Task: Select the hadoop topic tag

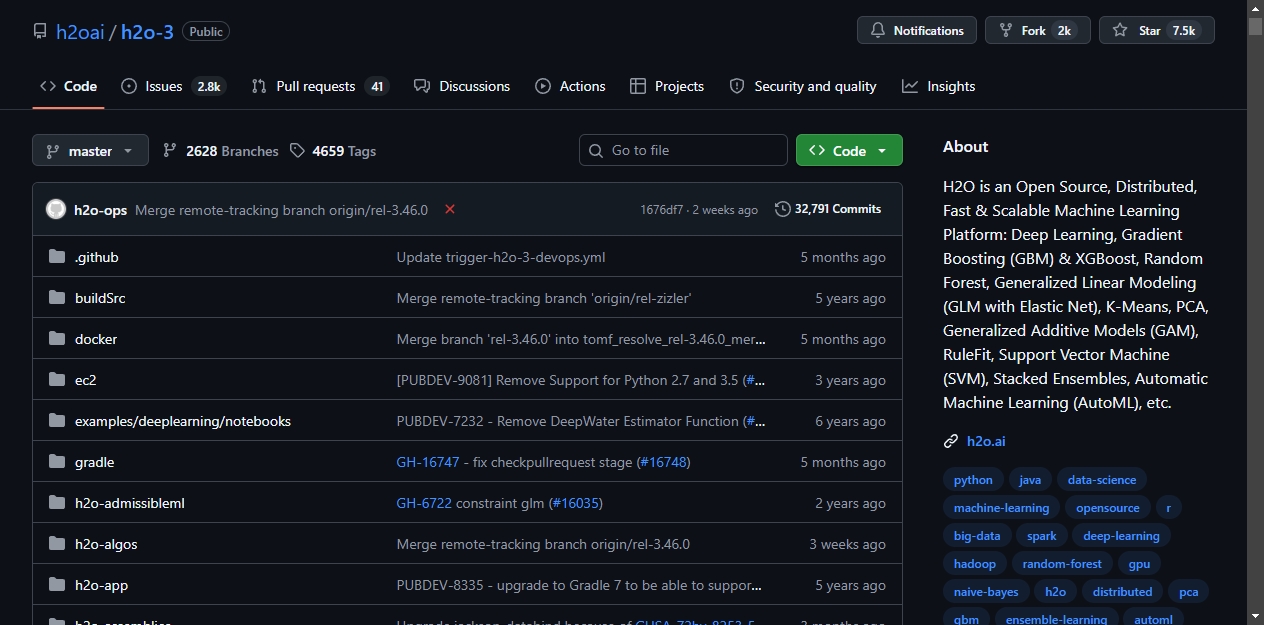Action: [975, 564]
